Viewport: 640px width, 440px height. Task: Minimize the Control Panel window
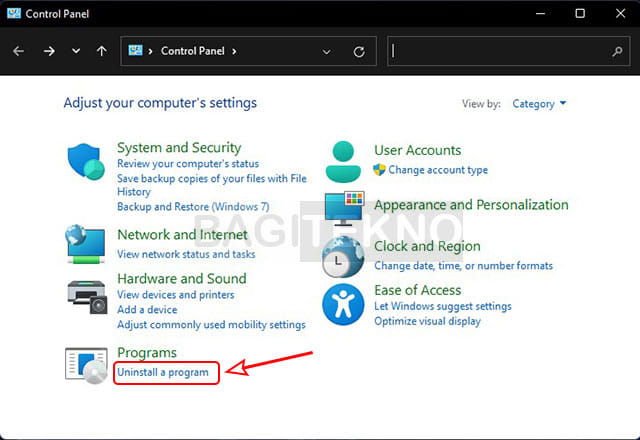[x=540, y=13]
